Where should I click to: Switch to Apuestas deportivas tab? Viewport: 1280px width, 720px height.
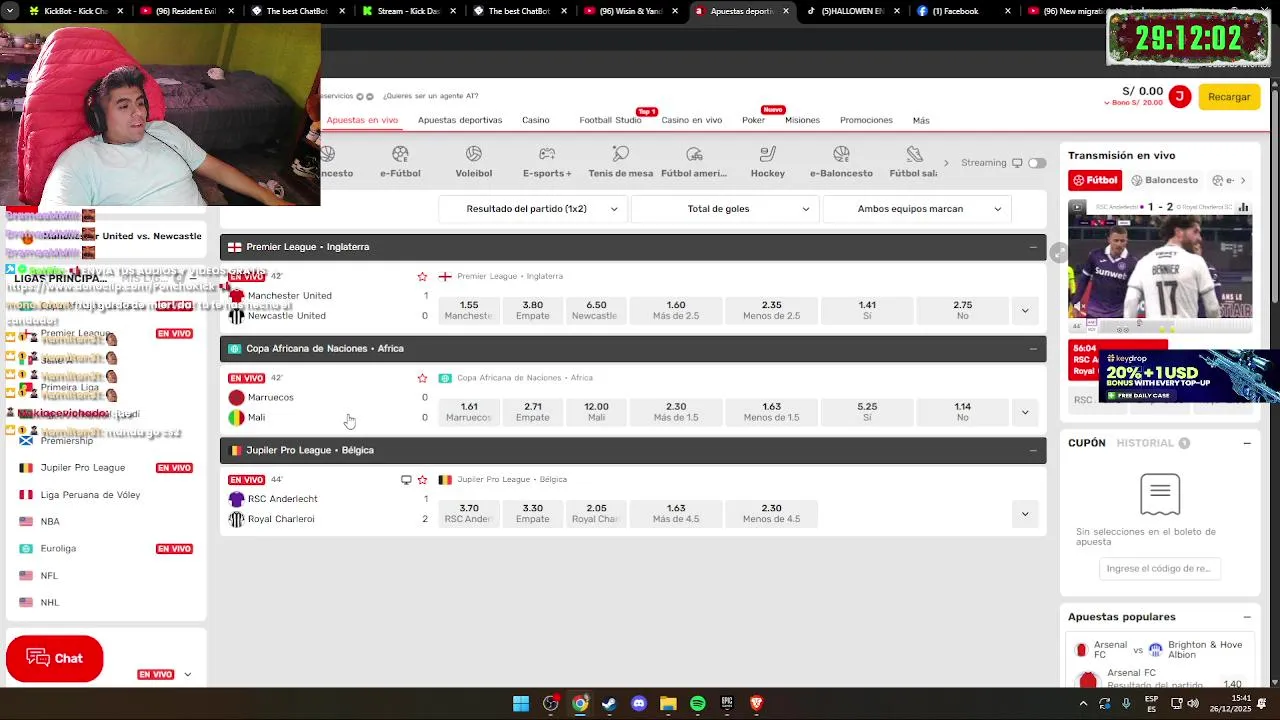[x=460, y=120]
